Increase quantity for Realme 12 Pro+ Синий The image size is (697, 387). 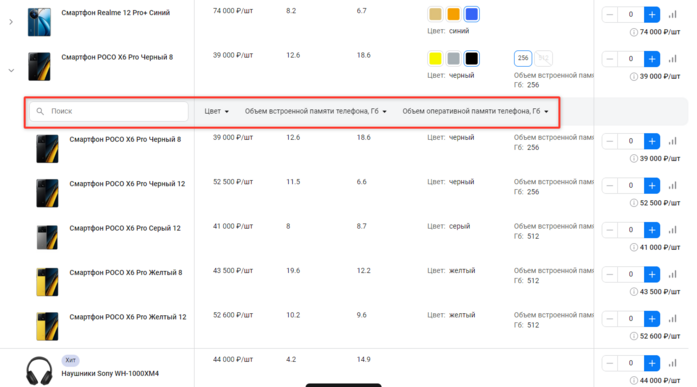(x=652, y=15)
